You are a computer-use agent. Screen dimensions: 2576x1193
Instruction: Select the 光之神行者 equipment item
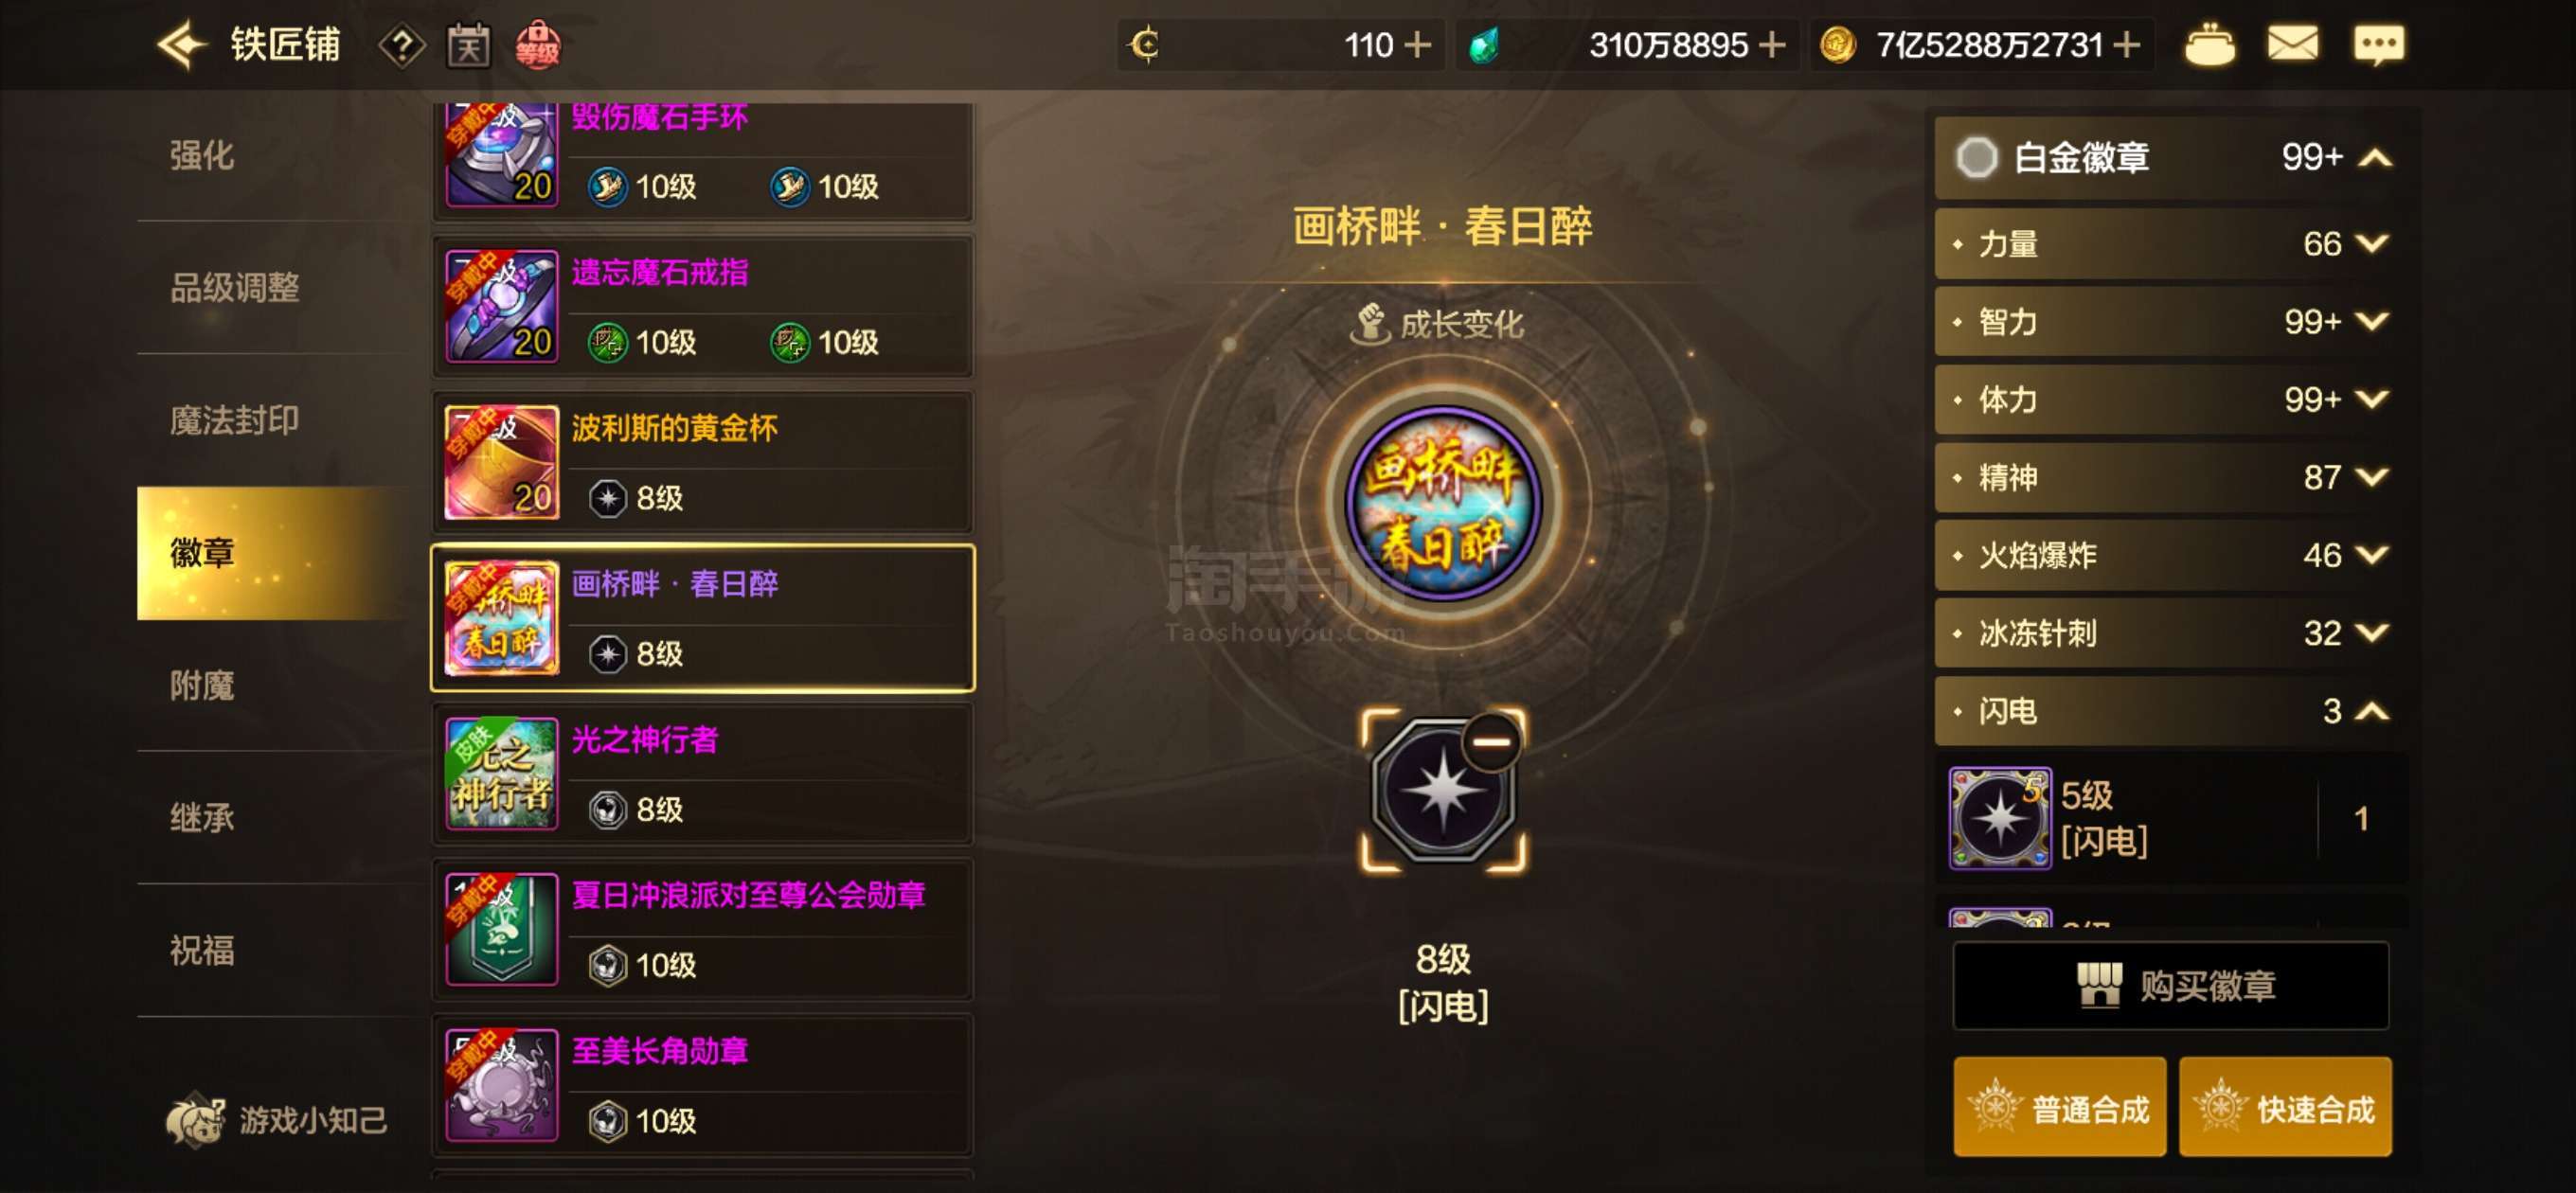(703, 774)
